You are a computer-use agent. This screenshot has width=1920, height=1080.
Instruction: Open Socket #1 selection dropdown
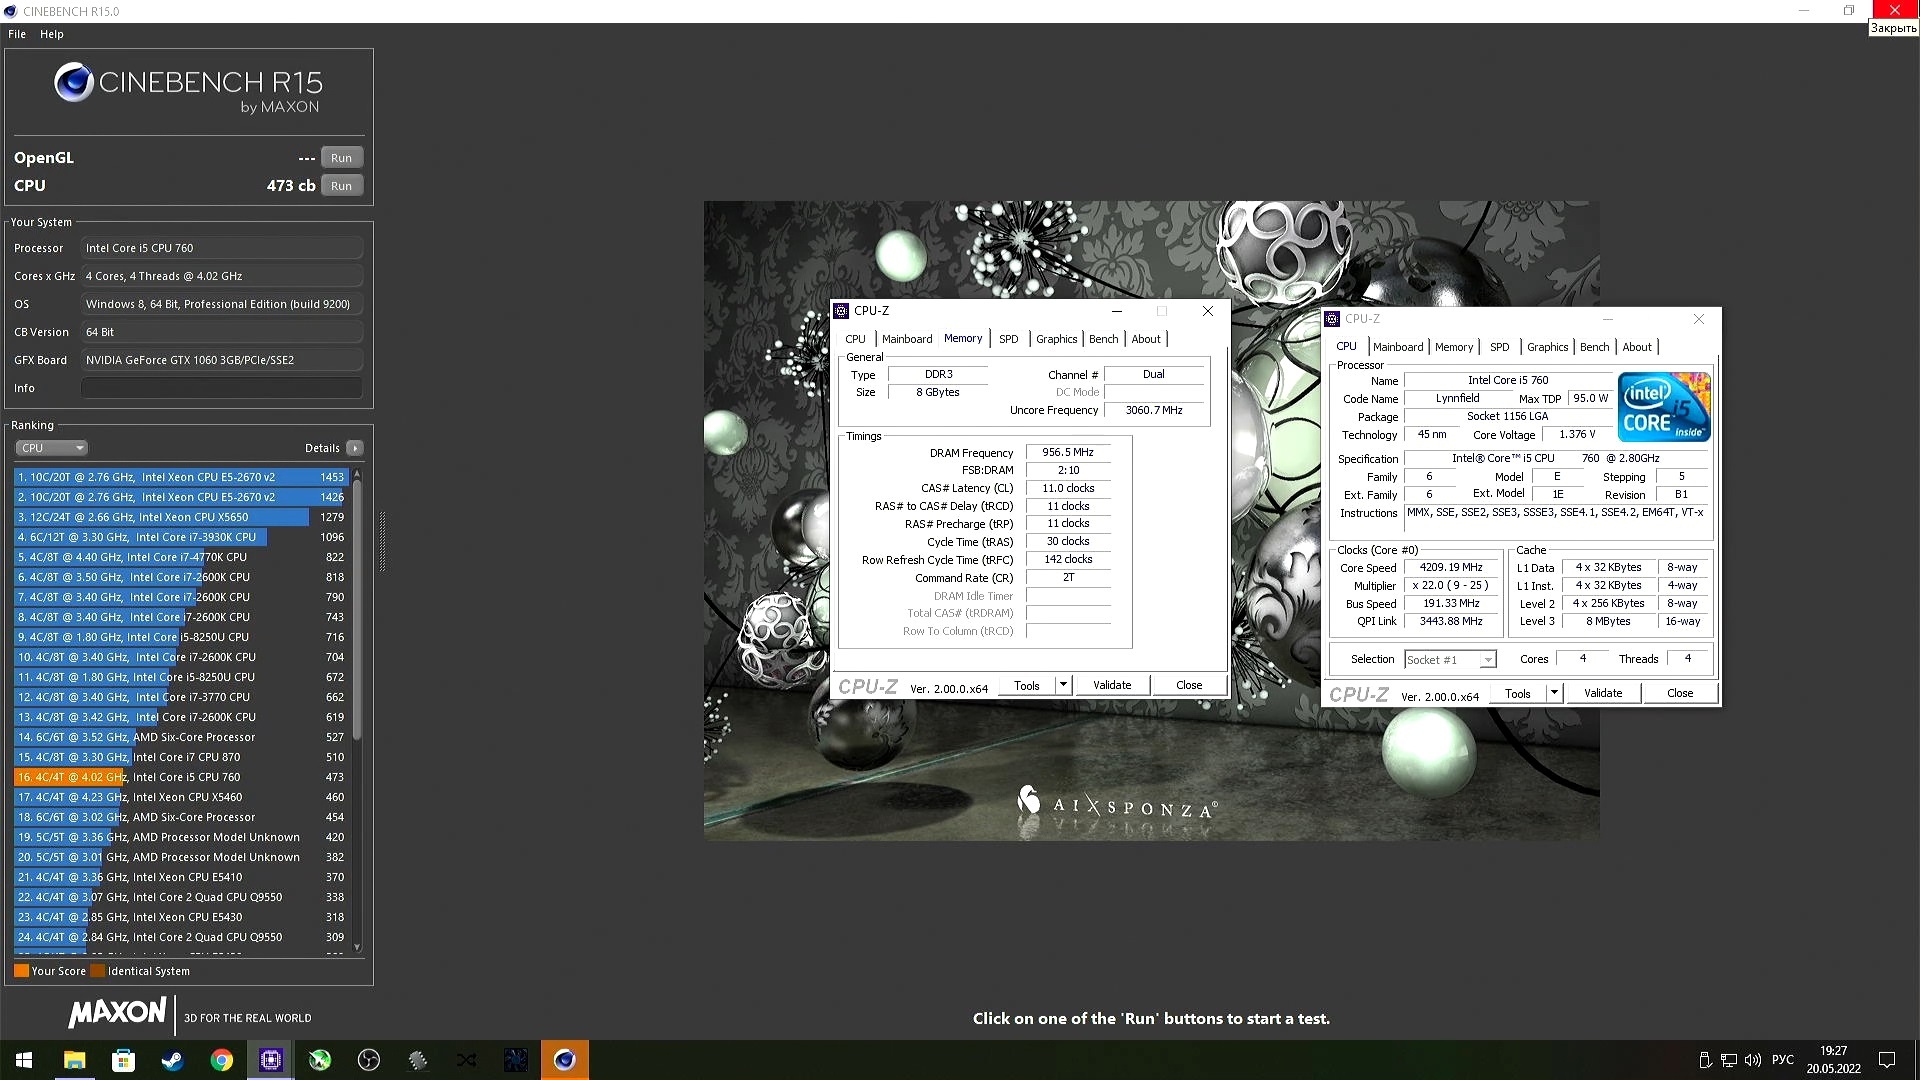click(x=1450, y=660)
